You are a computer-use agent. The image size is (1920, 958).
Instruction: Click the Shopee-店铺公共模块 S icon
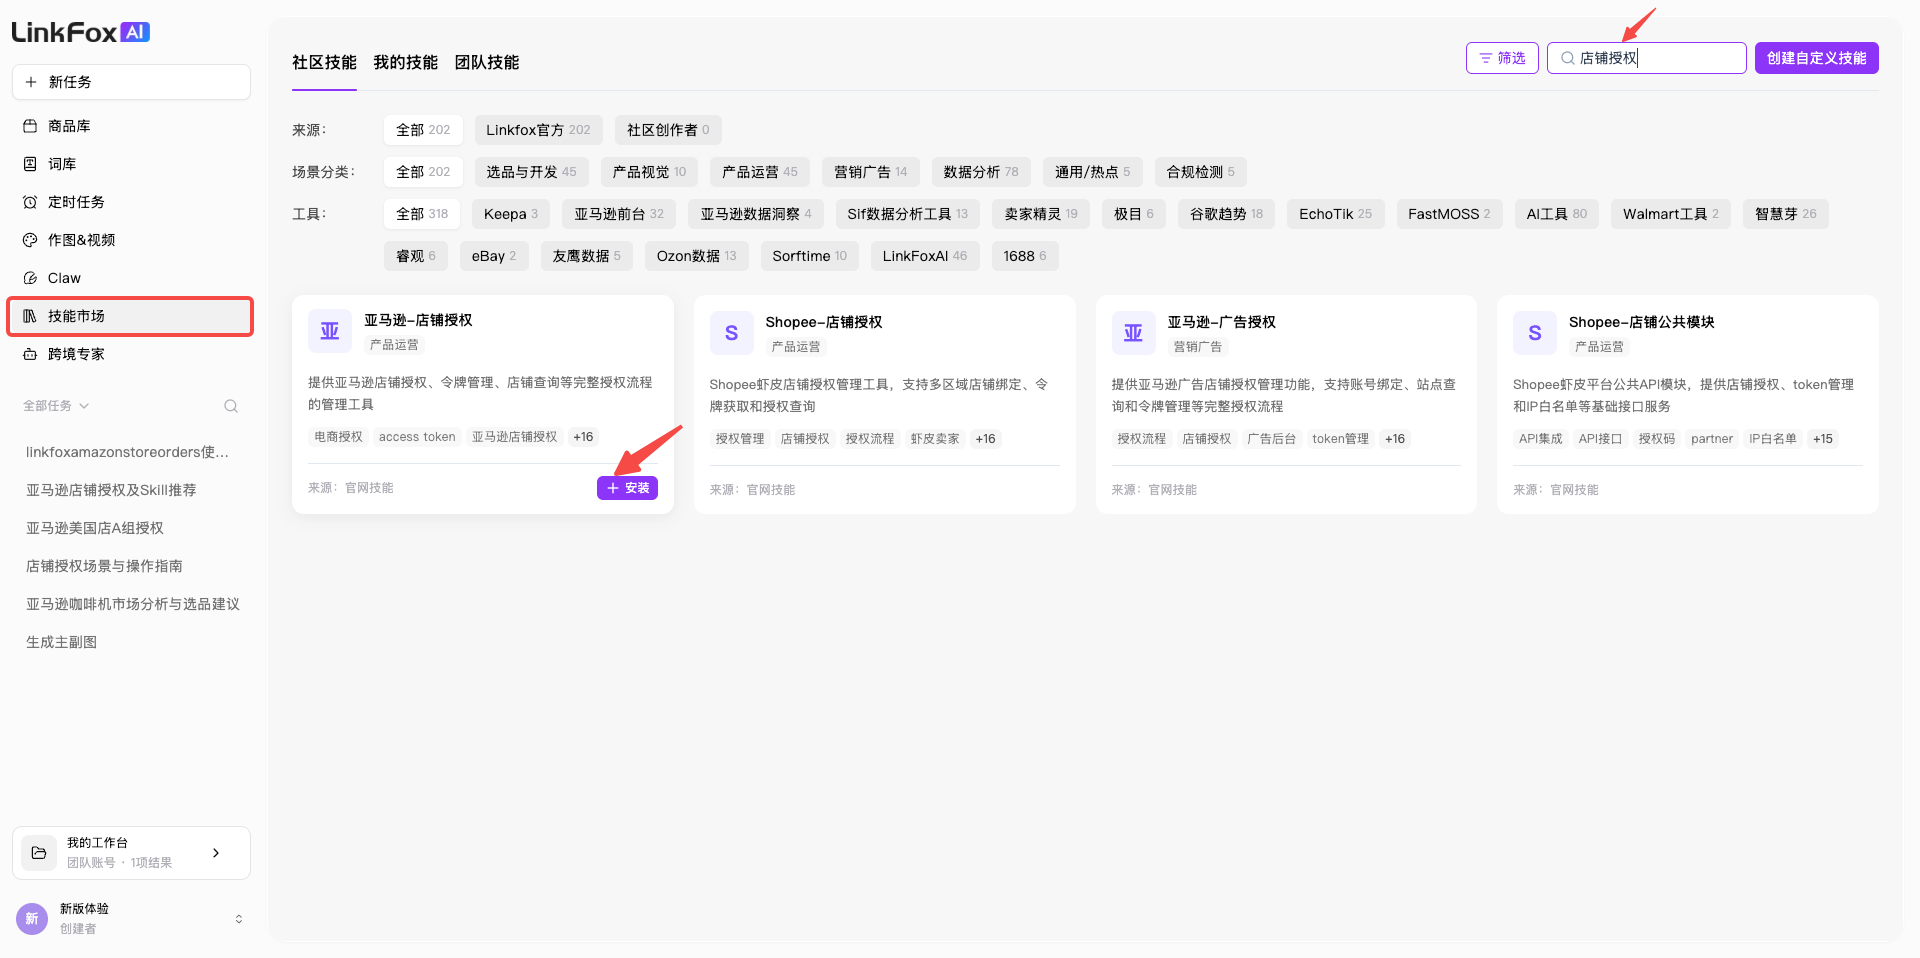(1535, 333)
